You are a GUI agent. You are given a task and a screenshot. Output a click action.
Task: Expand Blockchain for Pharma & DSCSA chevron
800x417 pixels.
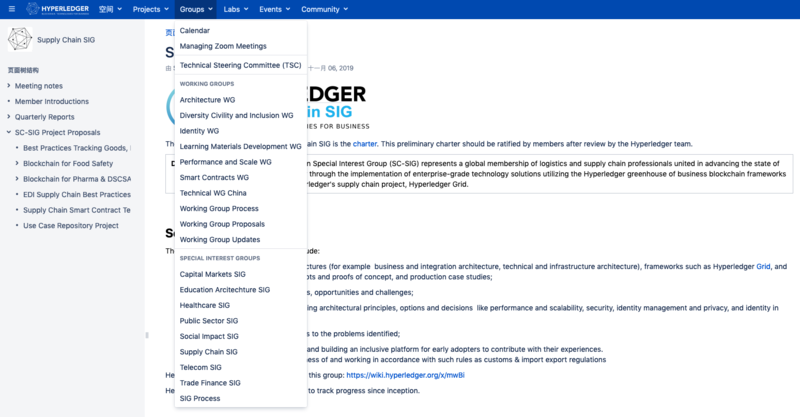(x=17, y=179)
